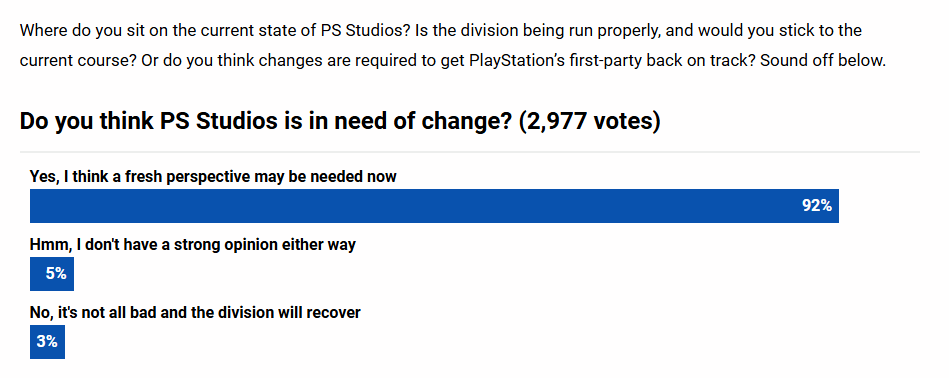The width and height of the screenshot is (949, 378).
Task: Select 'Yes, I think a fresh perspective' option
Action: (x=213, y=177)
